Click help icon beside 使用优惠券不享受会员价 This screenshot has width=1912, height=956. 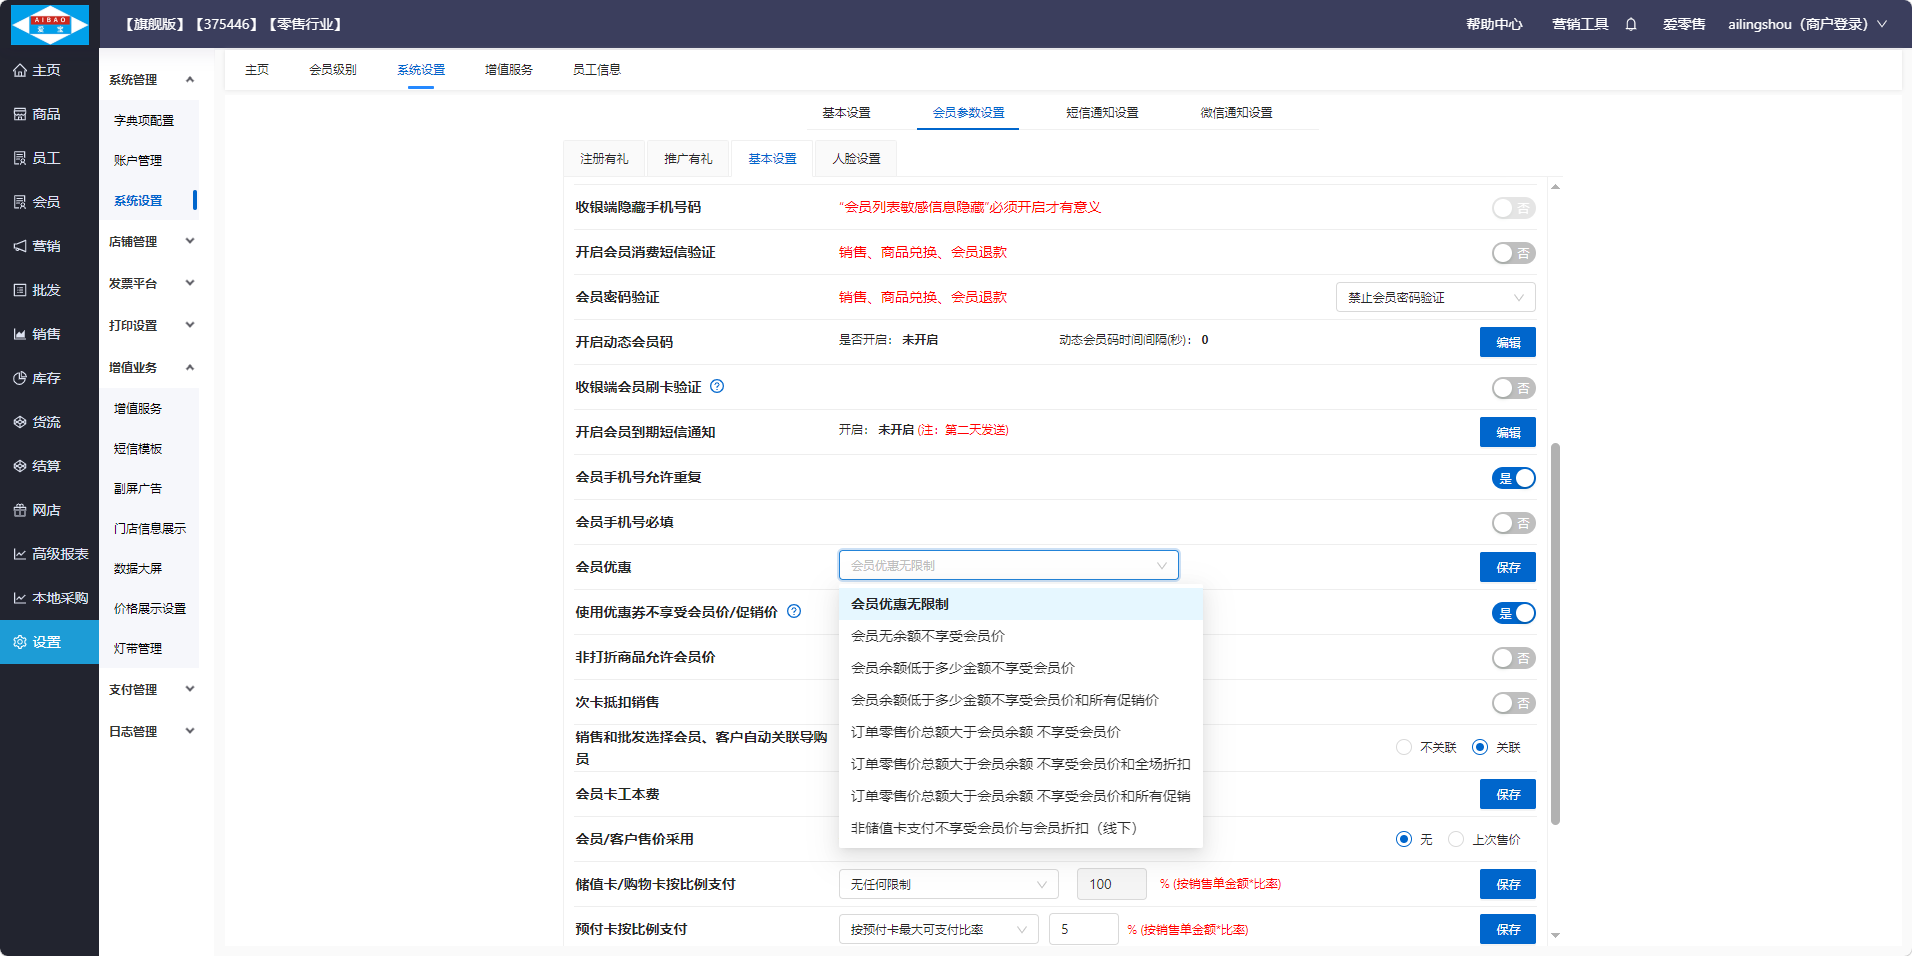click(794, 611)
